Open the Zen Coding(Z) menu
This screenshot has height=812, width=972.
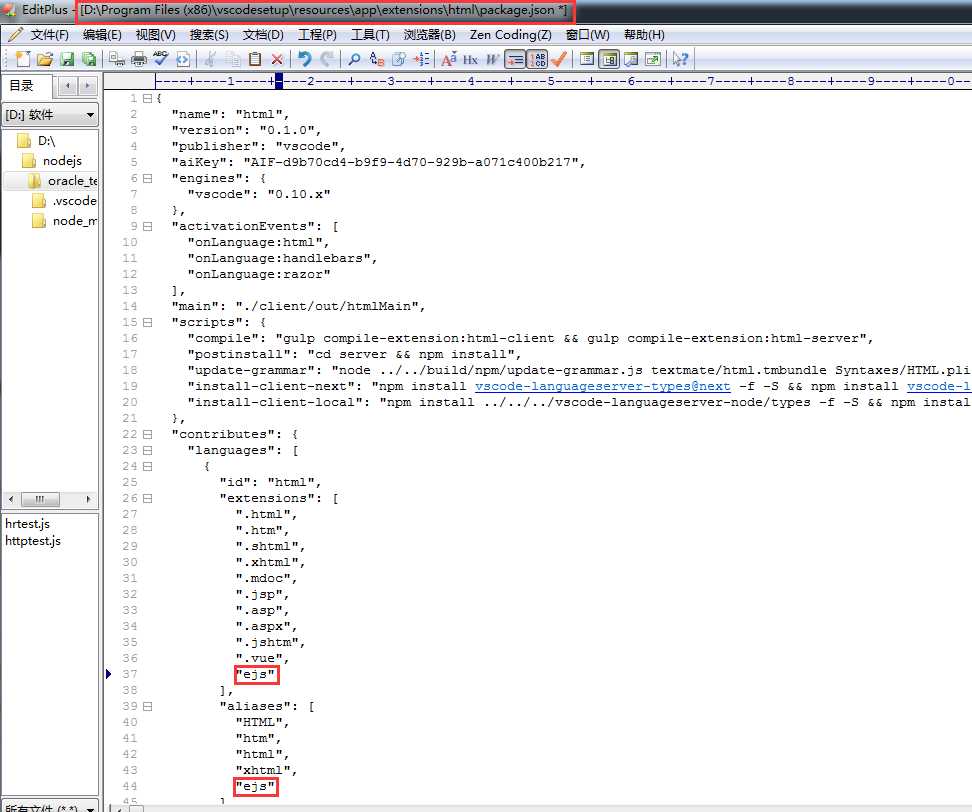[x=510, y=35]
